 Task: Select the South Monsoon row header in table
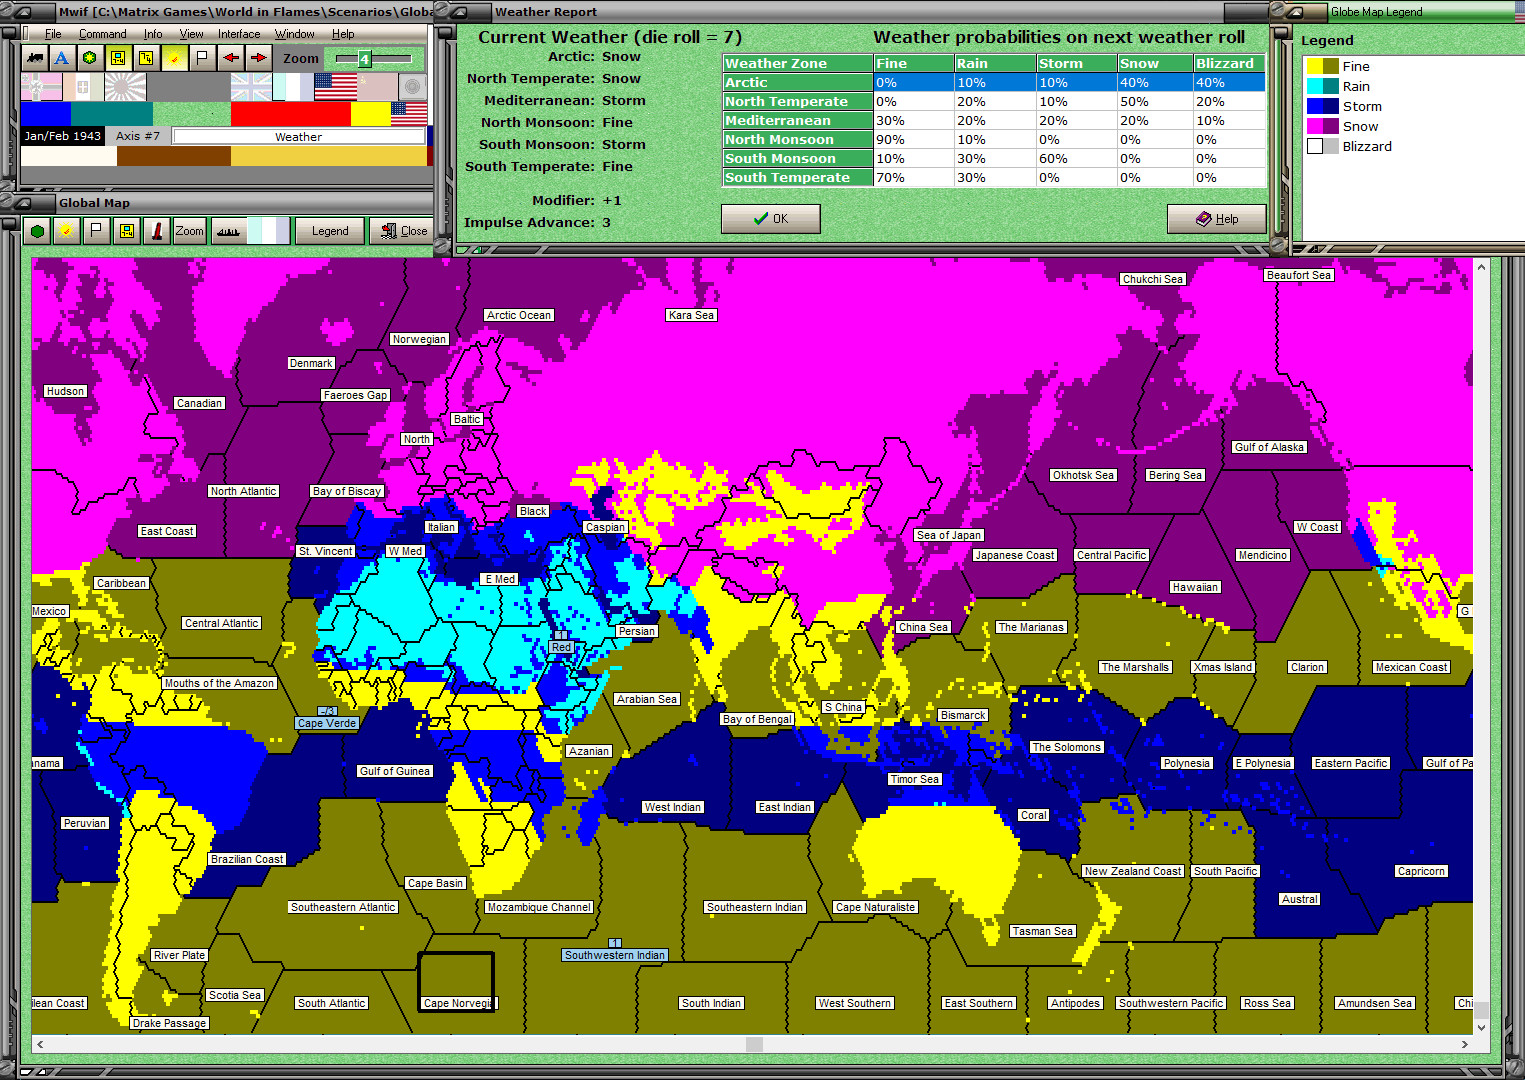(x=798, y=159)
